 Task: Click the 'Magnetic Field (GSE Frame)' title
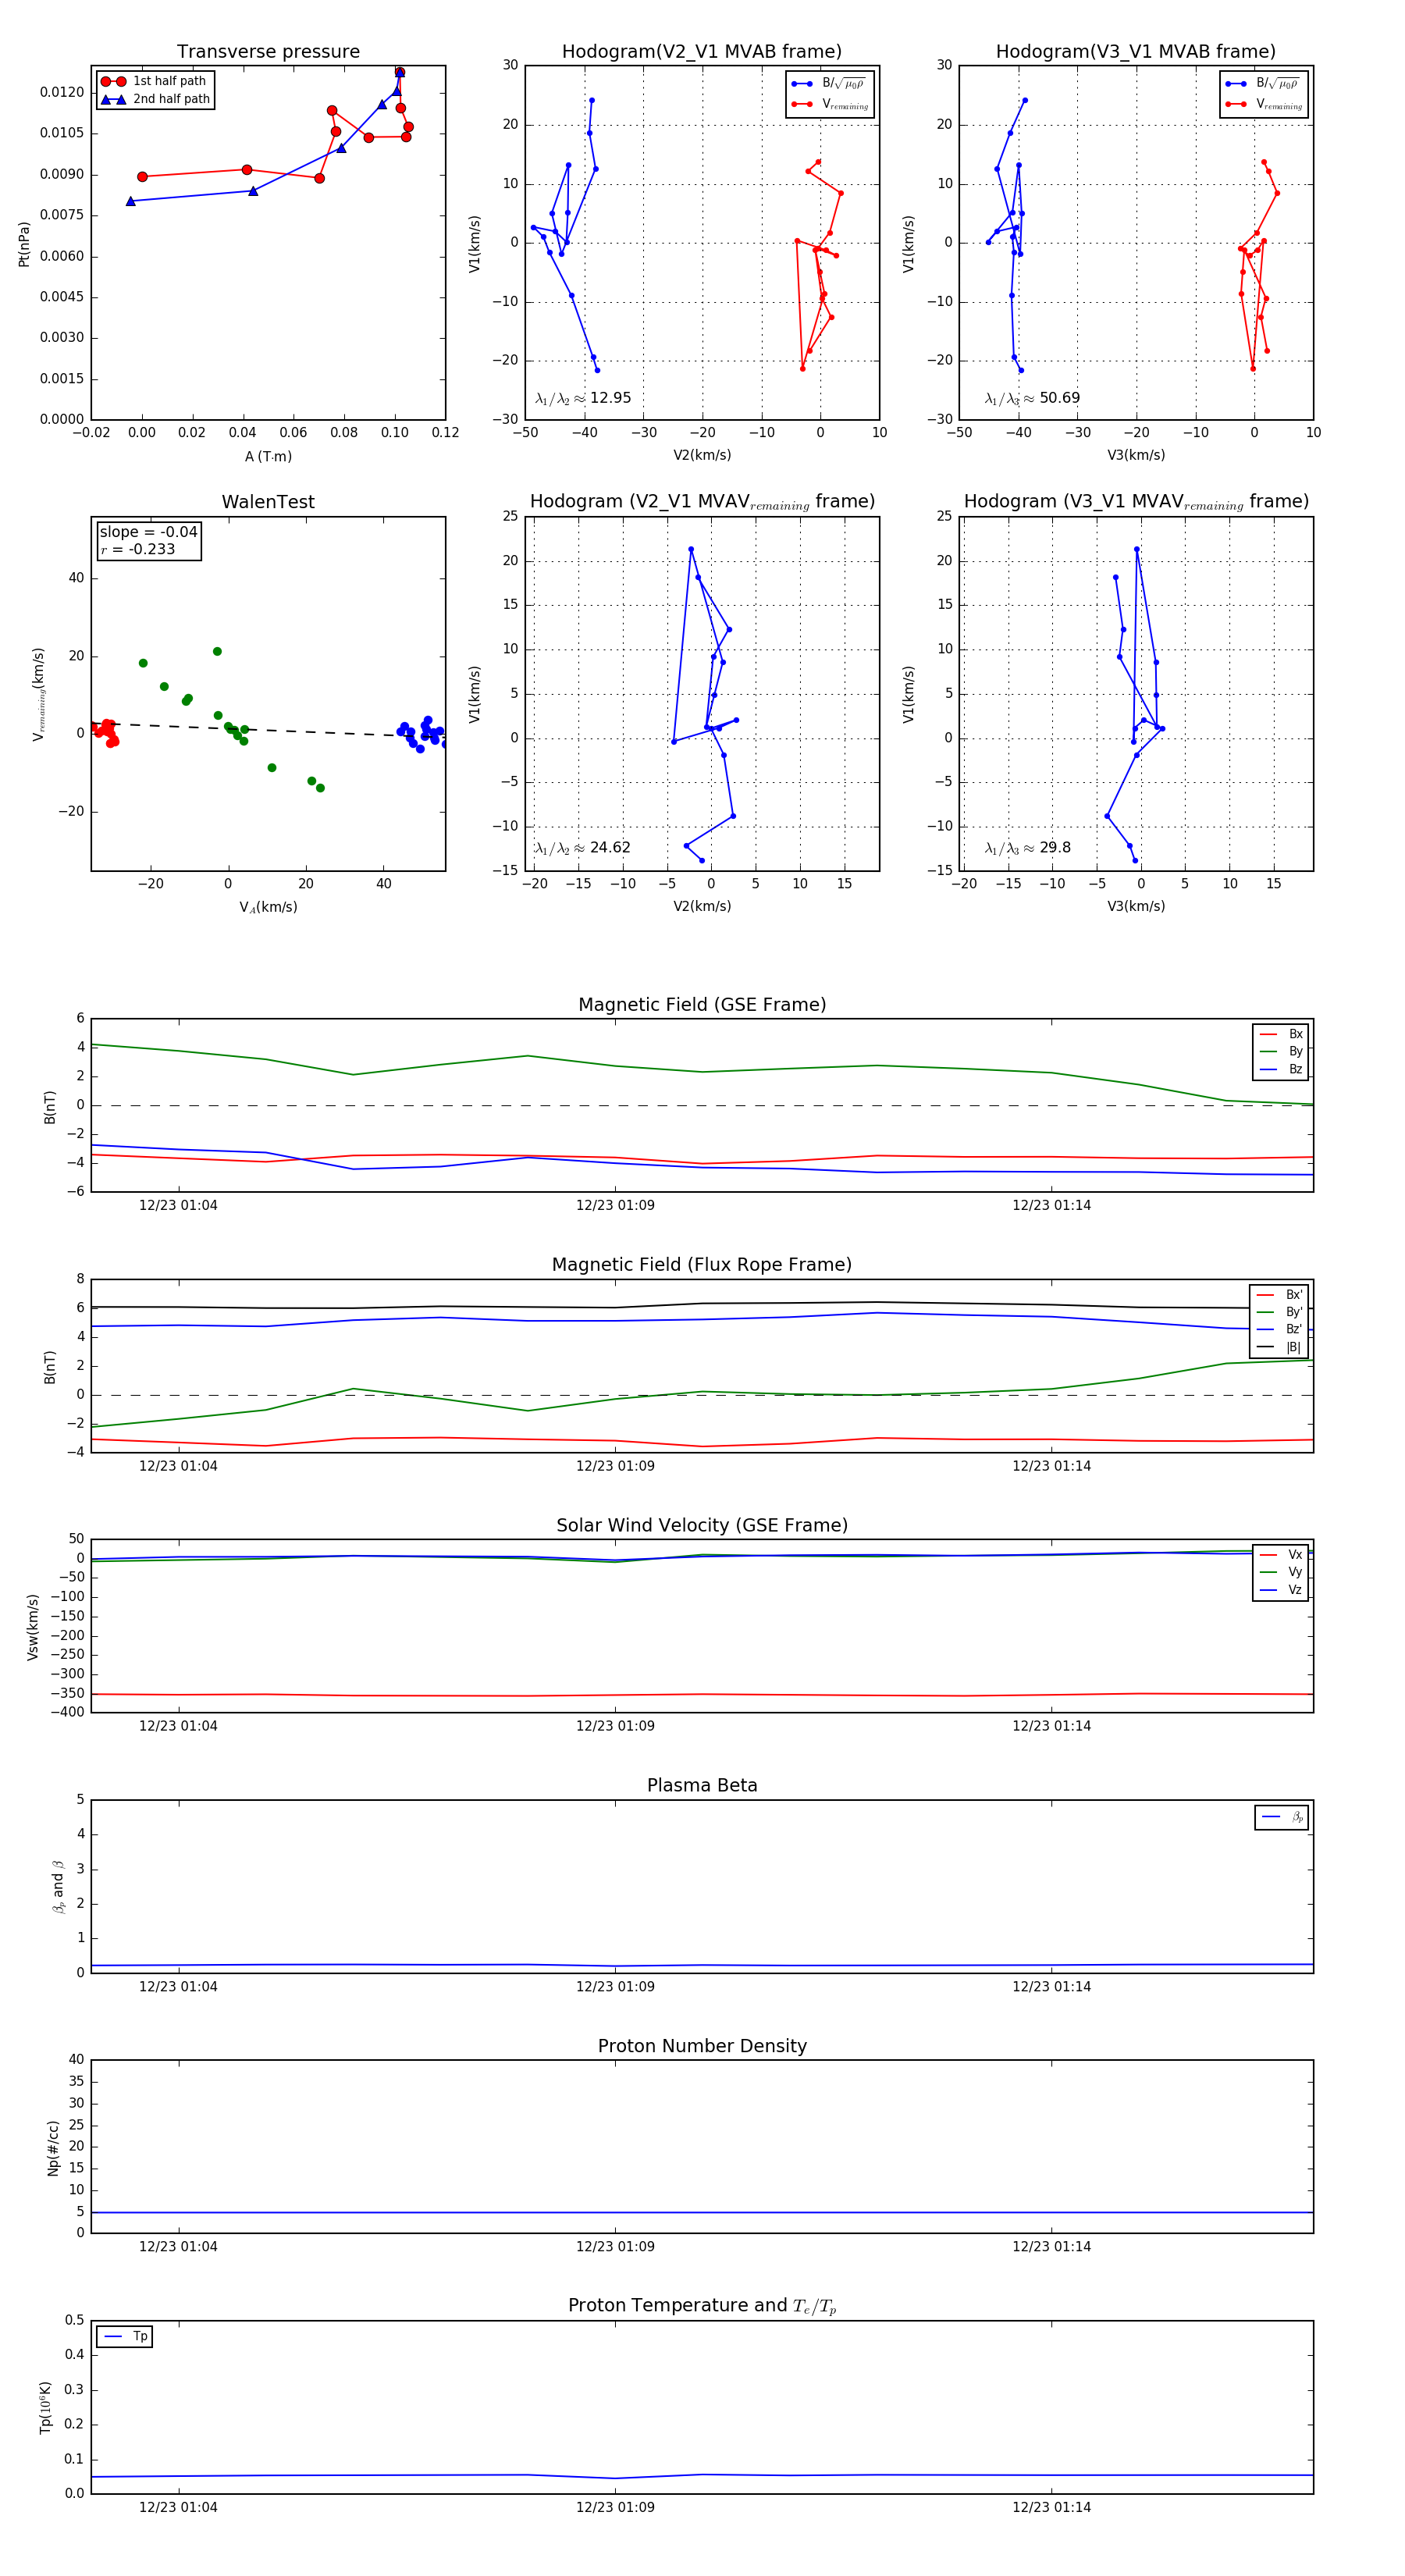click(x=702, y=1005)
